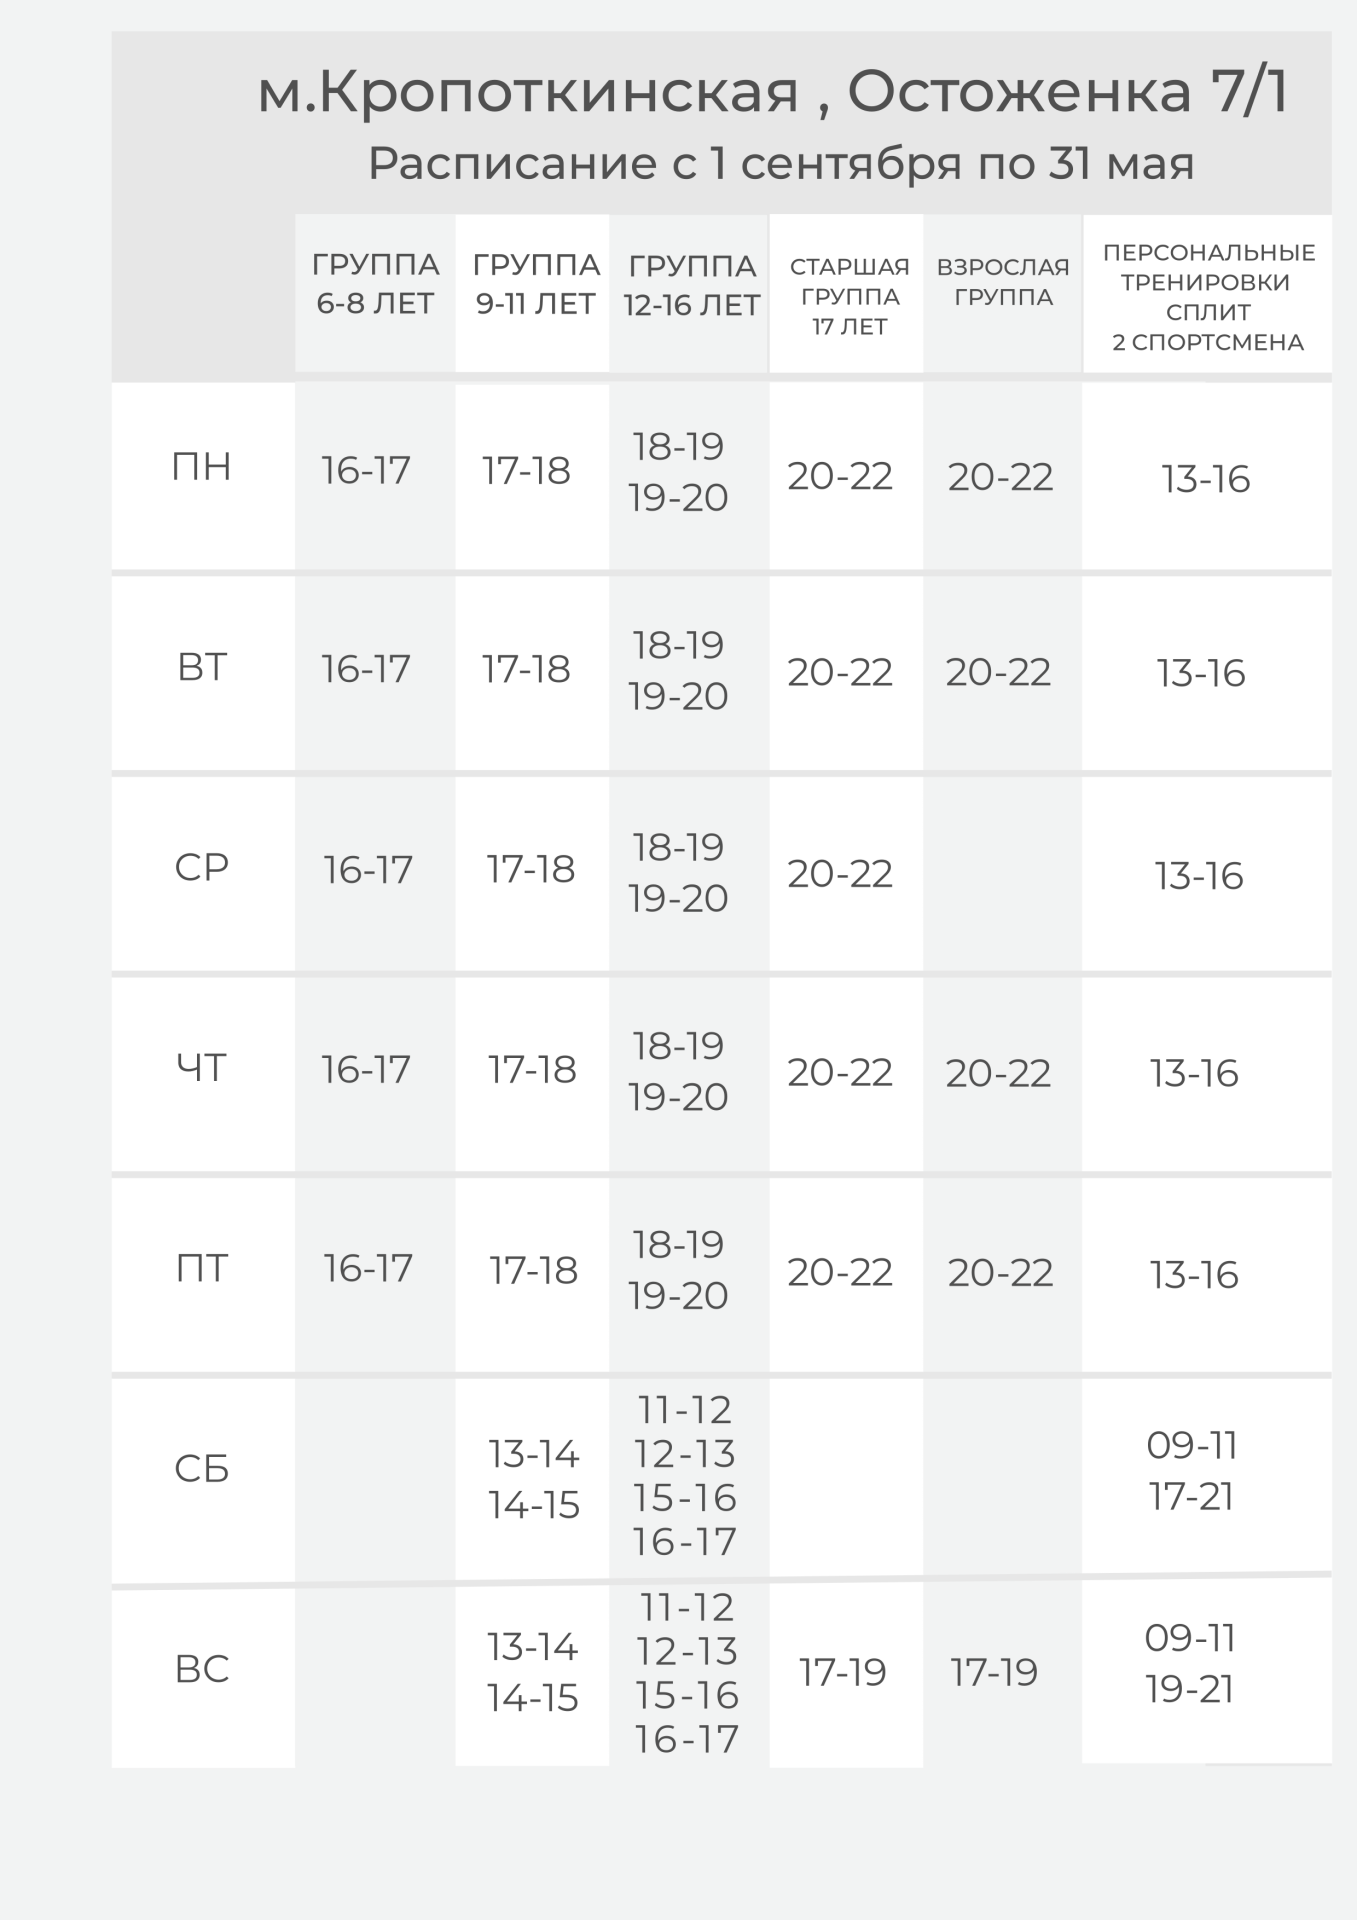The height and width of the screenshot is (1920, 1357).
Task: Click the ПТ day label
Action: pos(202,1268)
